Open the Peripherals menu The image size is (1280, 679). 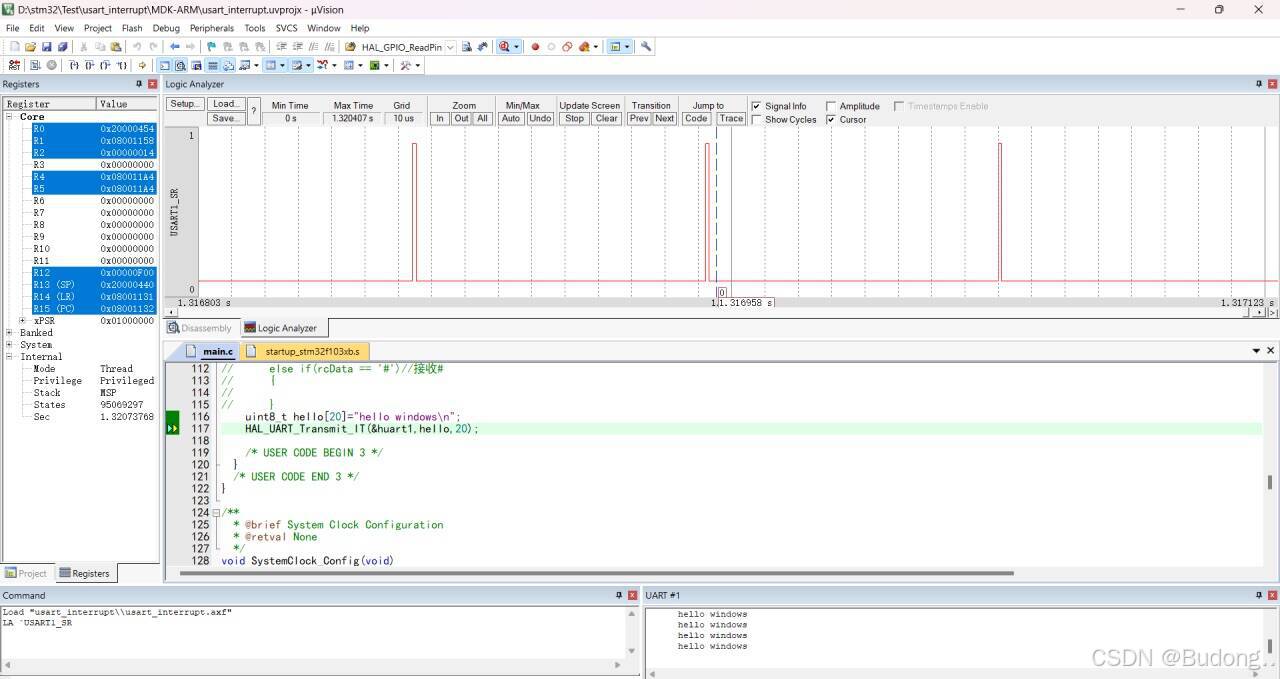pos(211,28)
